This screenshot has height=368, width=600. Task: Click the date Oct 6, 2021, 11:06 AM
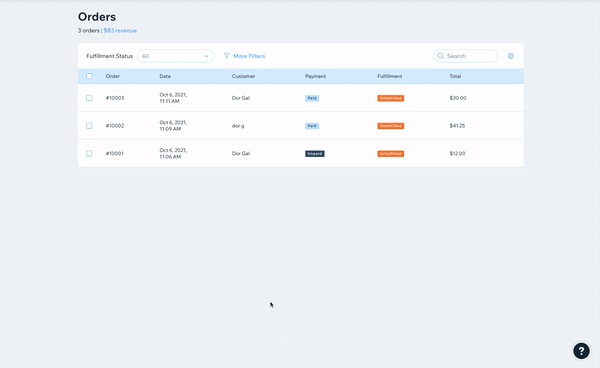pos(173,153)
